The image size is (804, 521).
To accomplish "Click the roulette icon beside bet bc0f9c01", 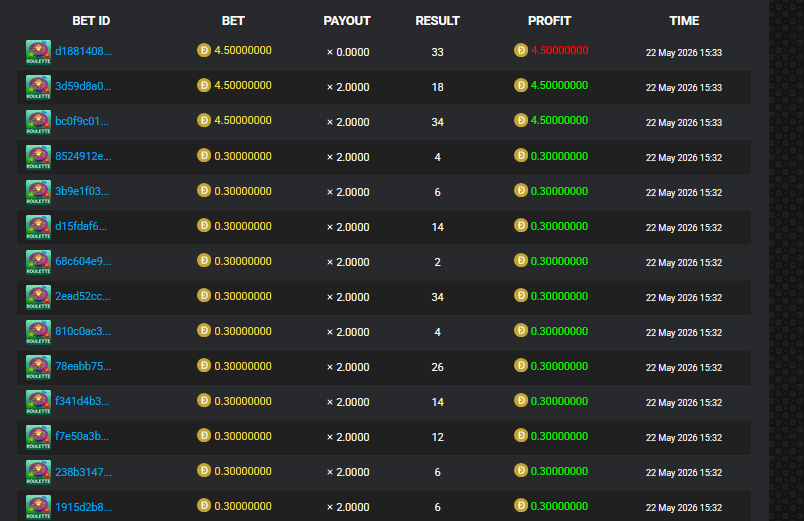I will [38, 122].
